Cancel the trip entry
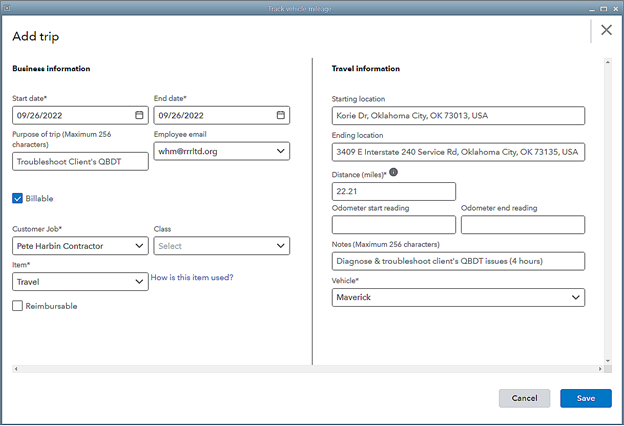This screenshot has width=624, height=426. click(524, 398)
